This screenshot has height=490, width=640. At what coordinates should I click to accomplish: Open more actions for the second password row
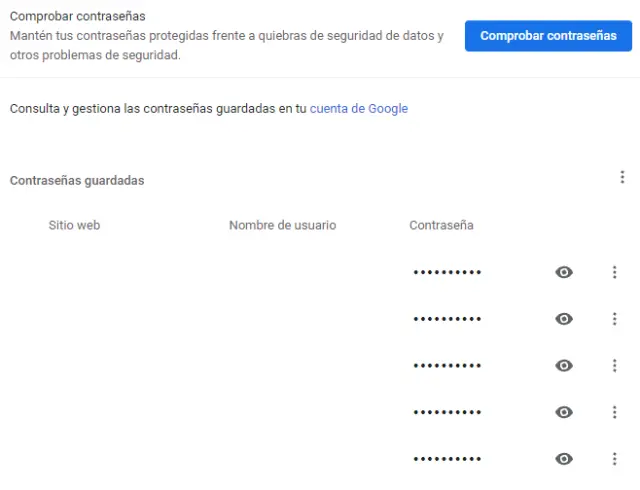pyautogui.click(x=614, y=319)
